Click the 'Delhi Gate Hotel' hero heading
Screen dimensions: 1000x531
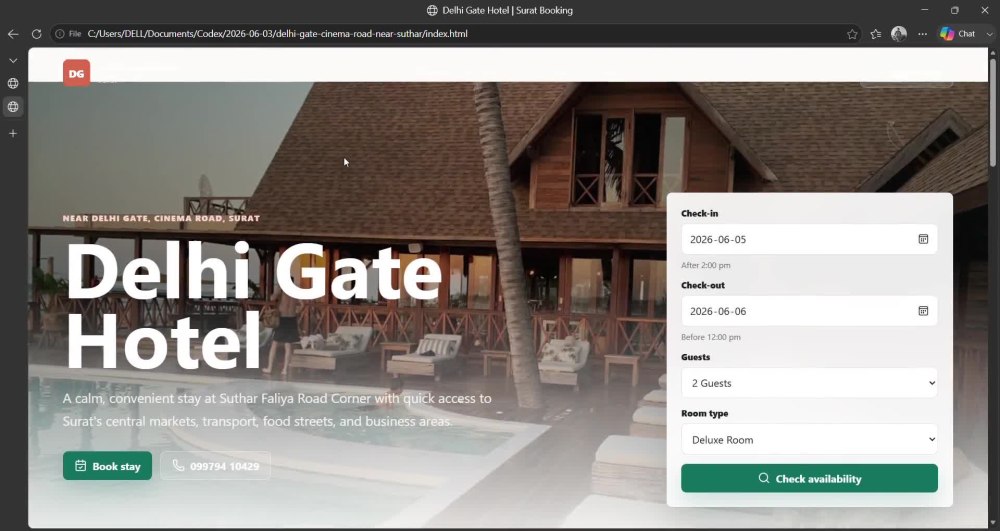pyautogui.click(x=254, y=306)
